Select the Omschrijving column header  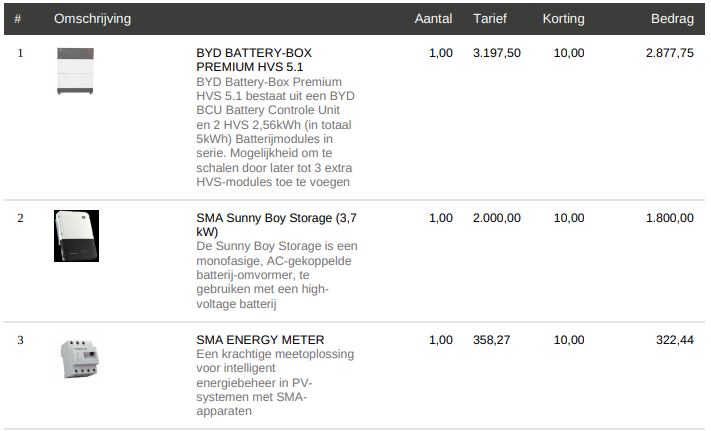pyautogui.click(x=92, y=19)
